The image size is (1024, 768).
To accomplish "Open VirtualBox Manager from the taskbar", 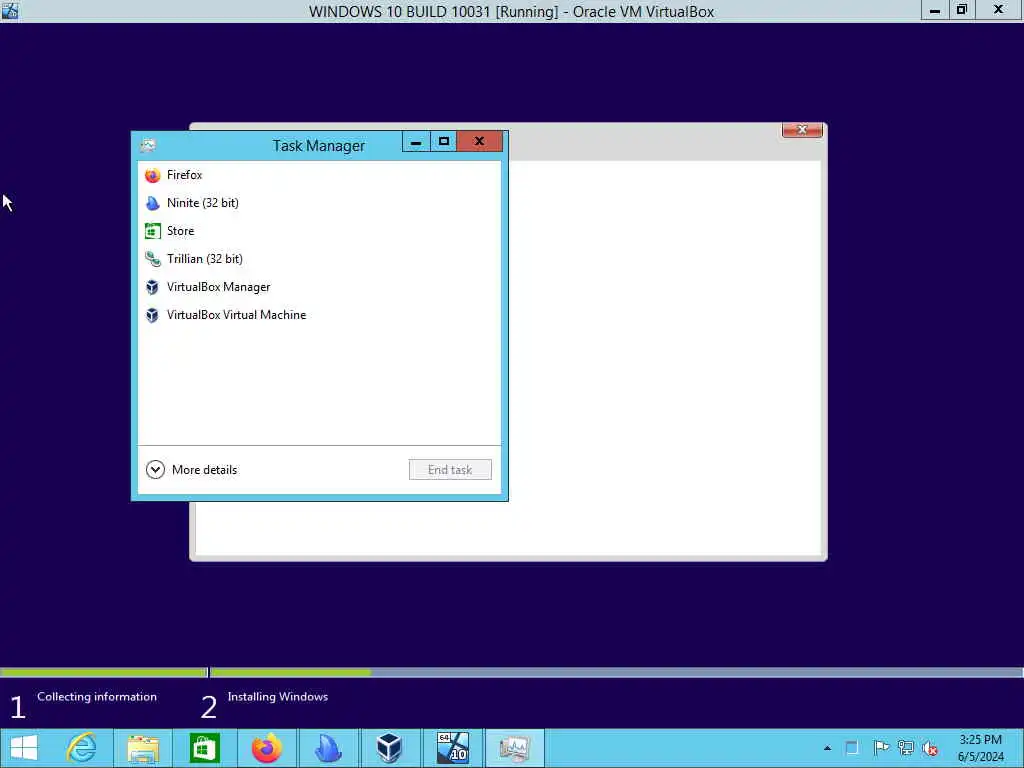I will coord(389,748).
